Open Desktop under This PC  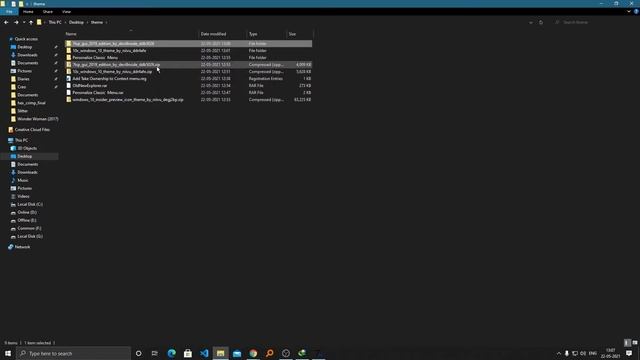coord(24,156)
